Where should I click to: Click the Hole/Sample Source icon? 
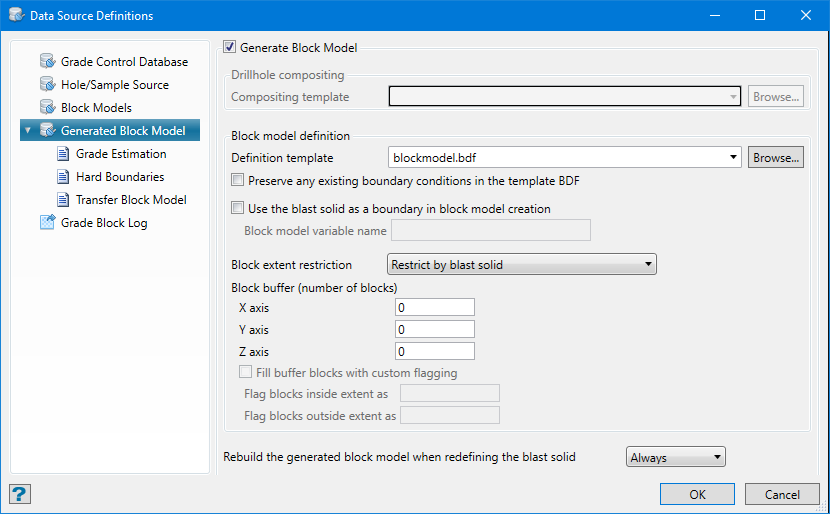(47, 85)
